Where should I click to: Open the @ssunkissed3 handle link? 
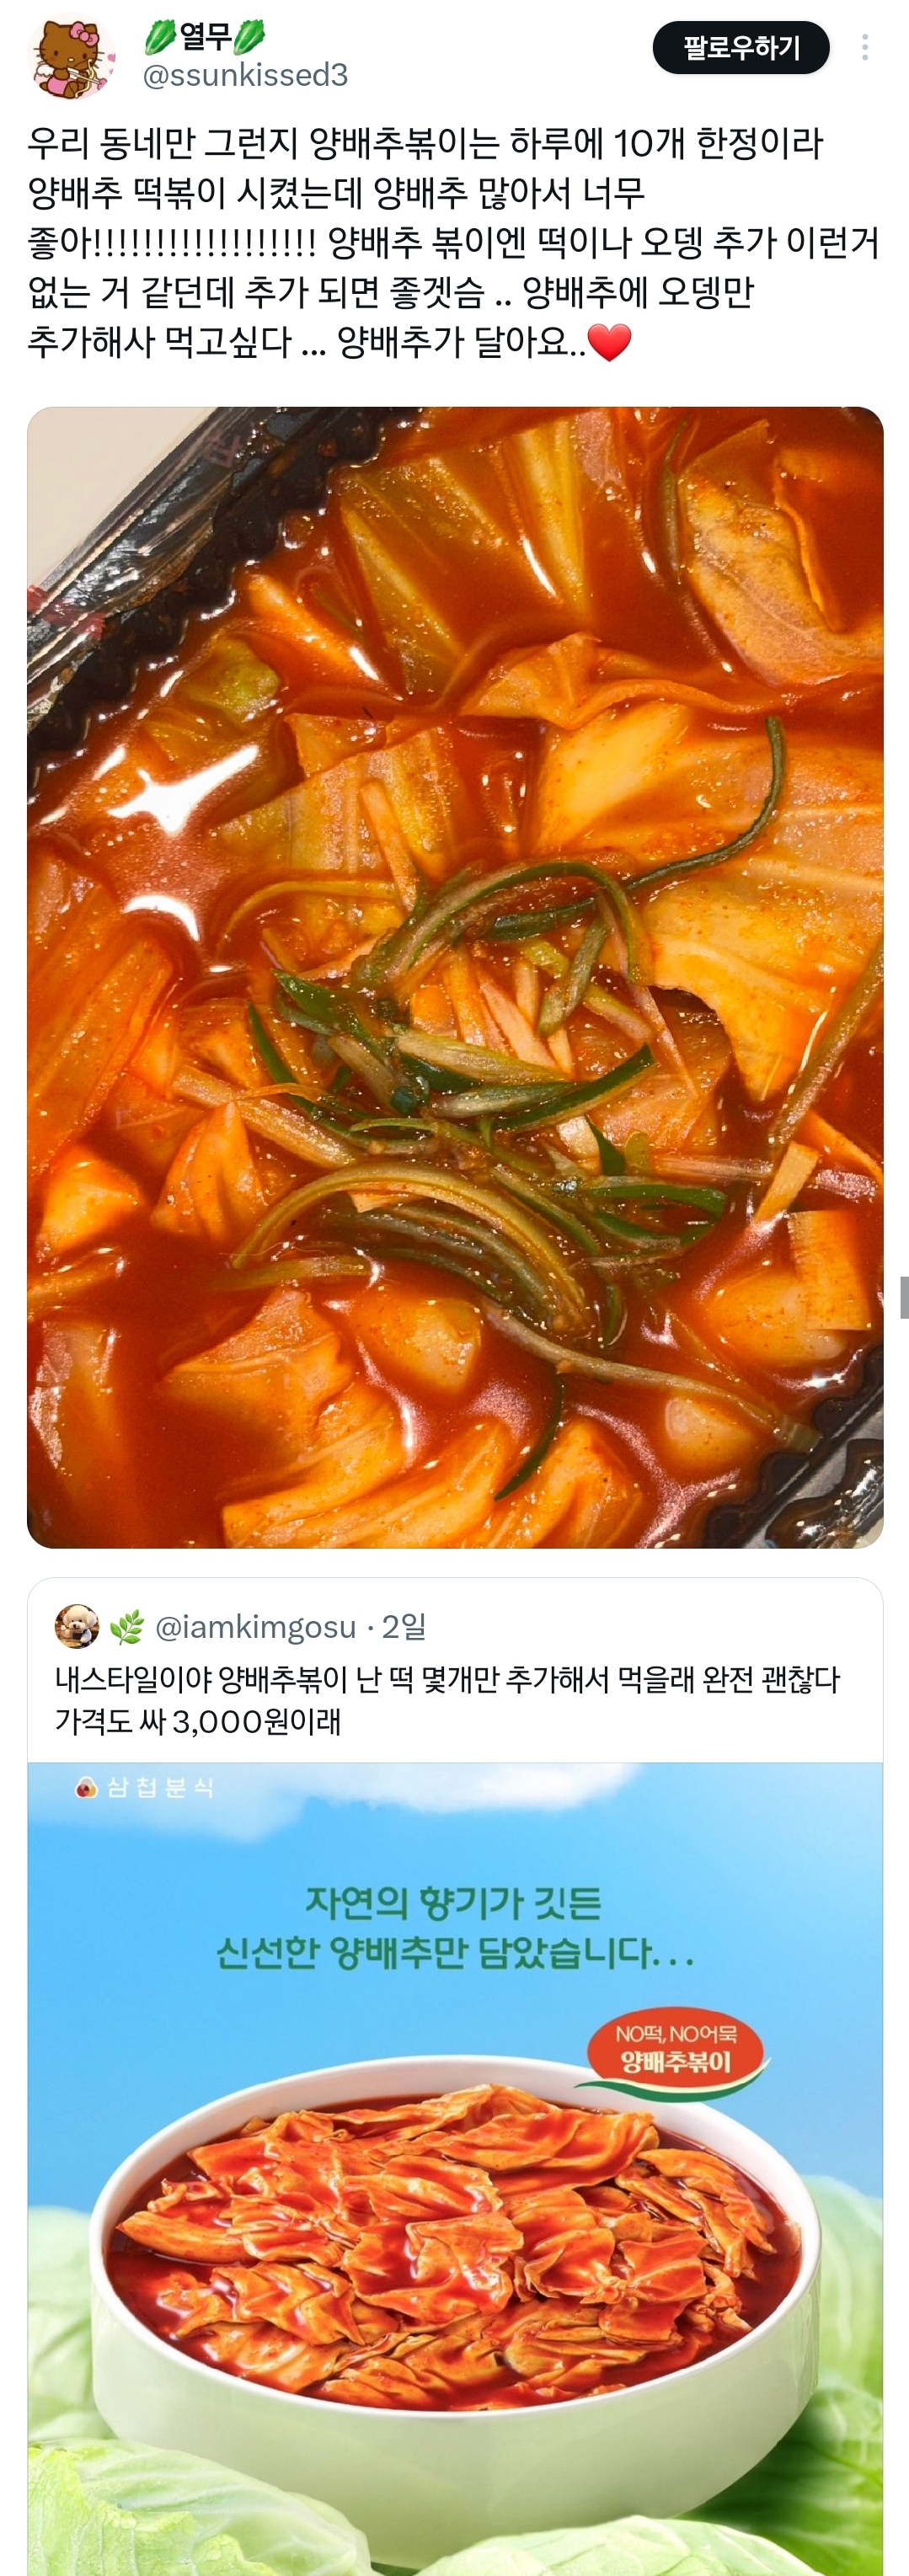click(245, 75)
